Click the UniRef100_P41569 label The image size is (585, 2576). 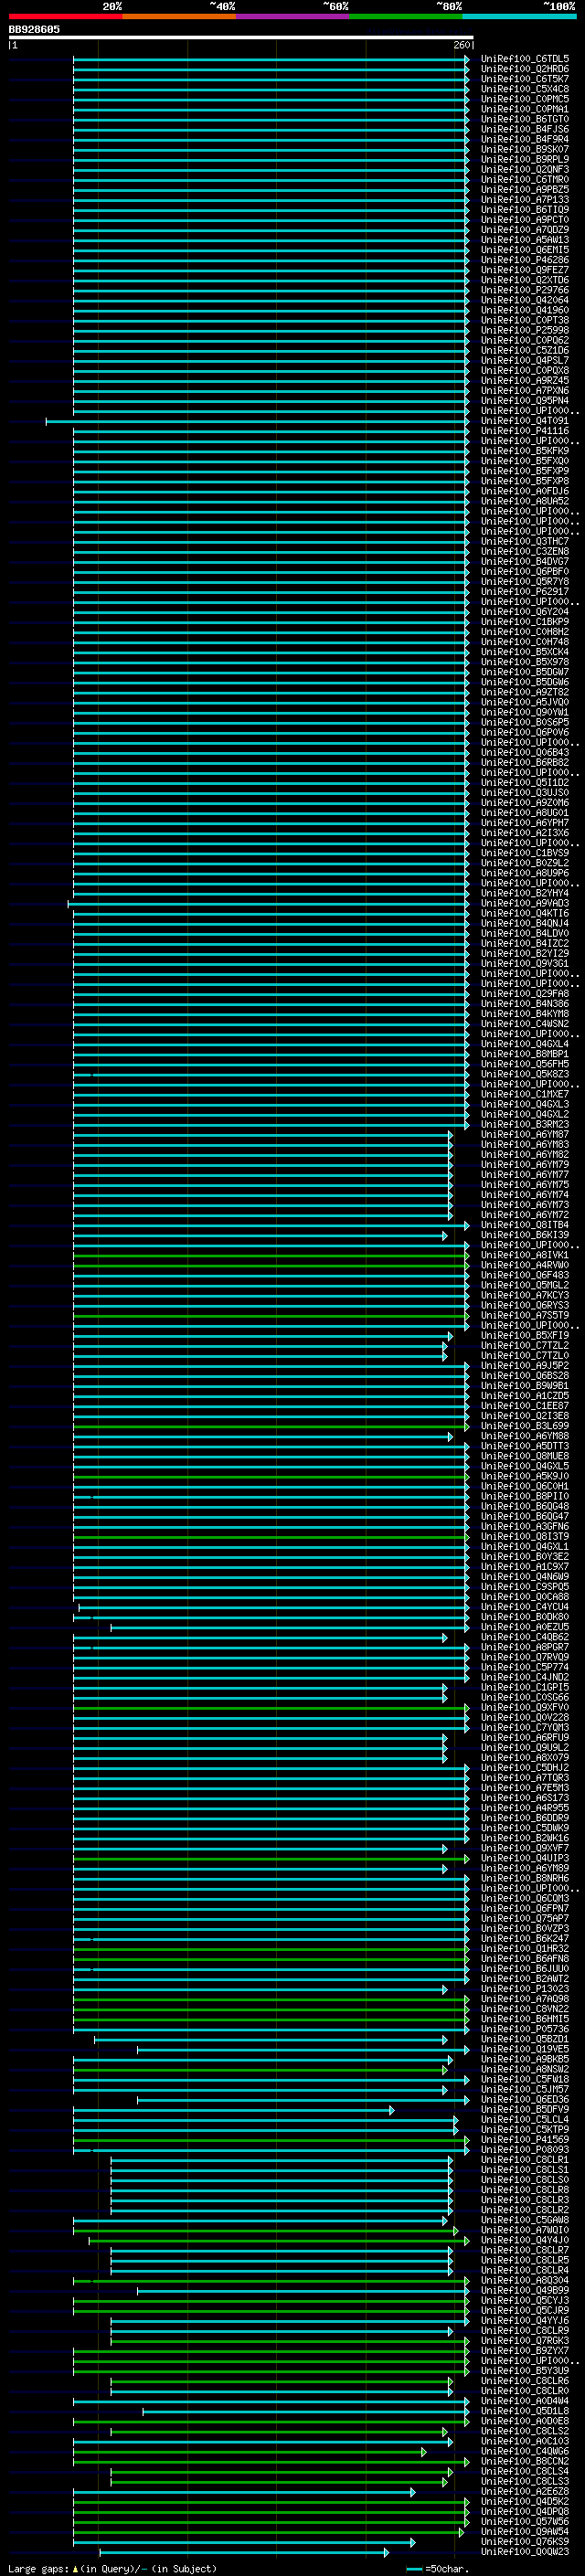(525, 2139)
